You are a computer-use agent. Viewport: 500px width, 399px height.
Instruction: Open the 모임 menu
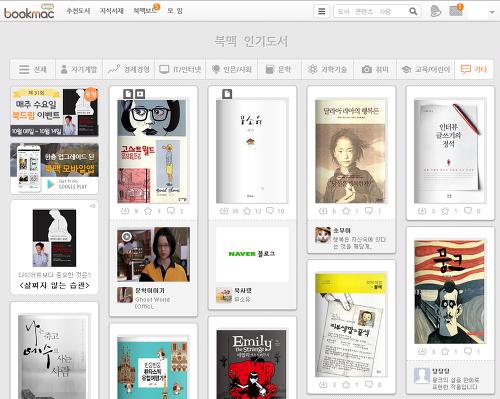click(x=175, y=11)
